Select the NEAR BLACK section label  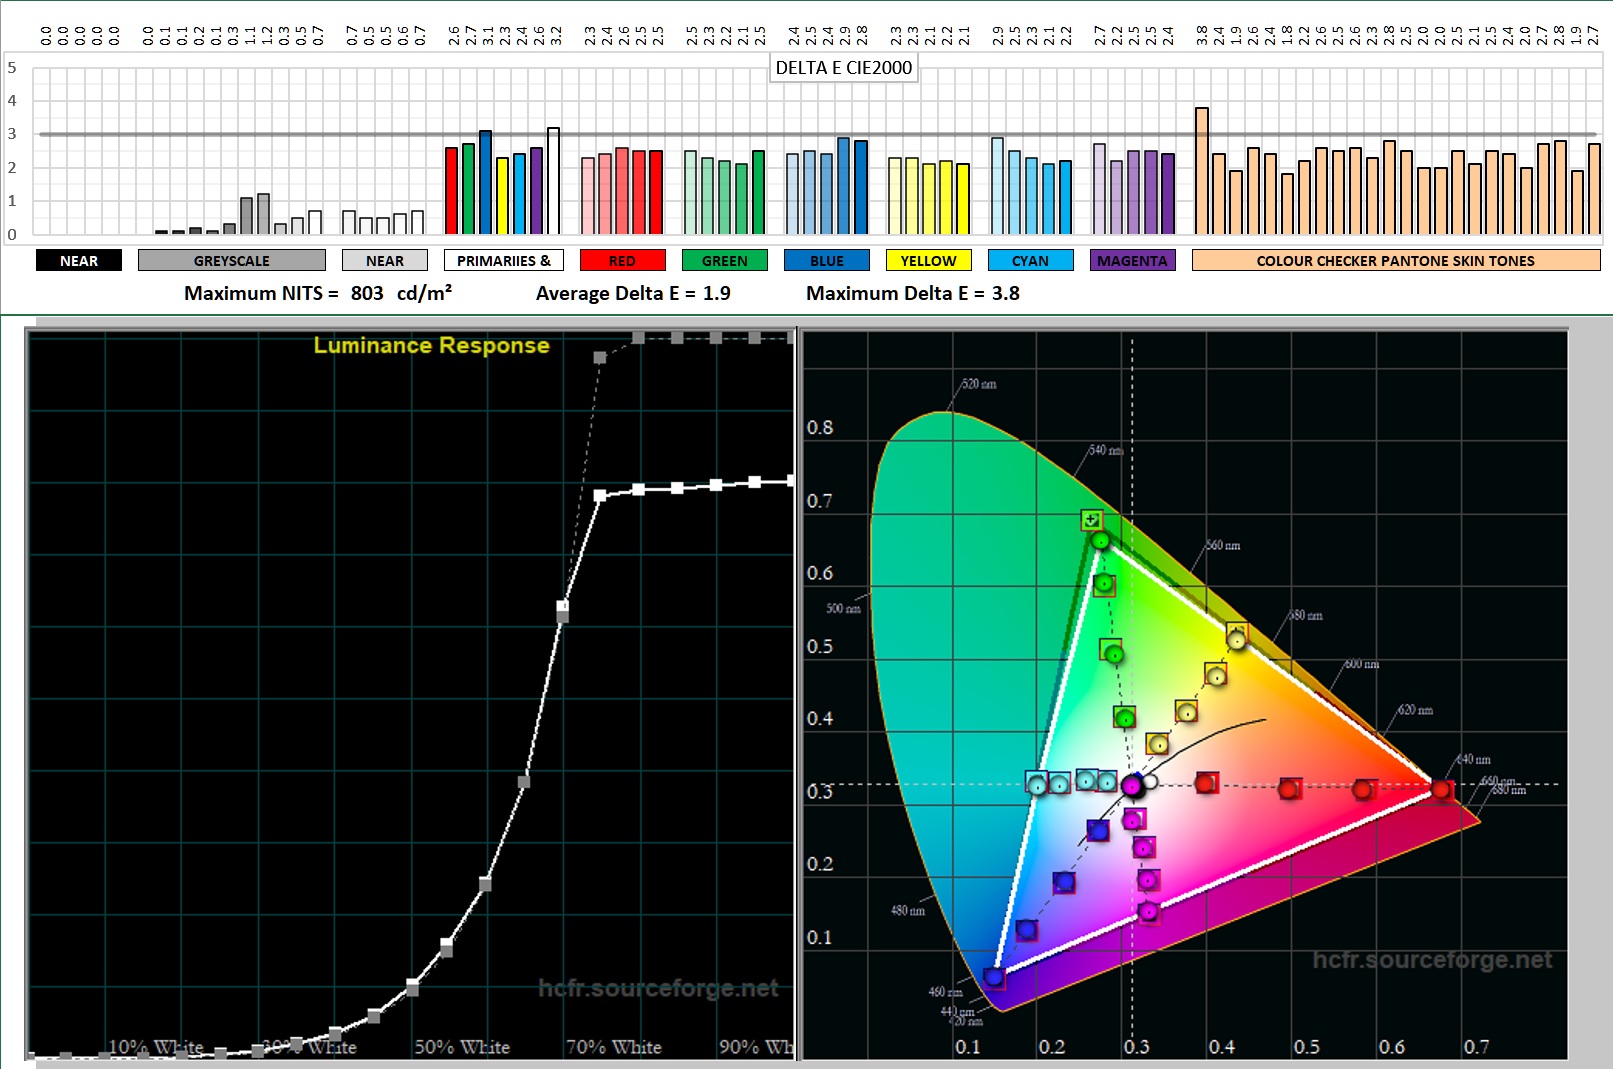point(78,260)
